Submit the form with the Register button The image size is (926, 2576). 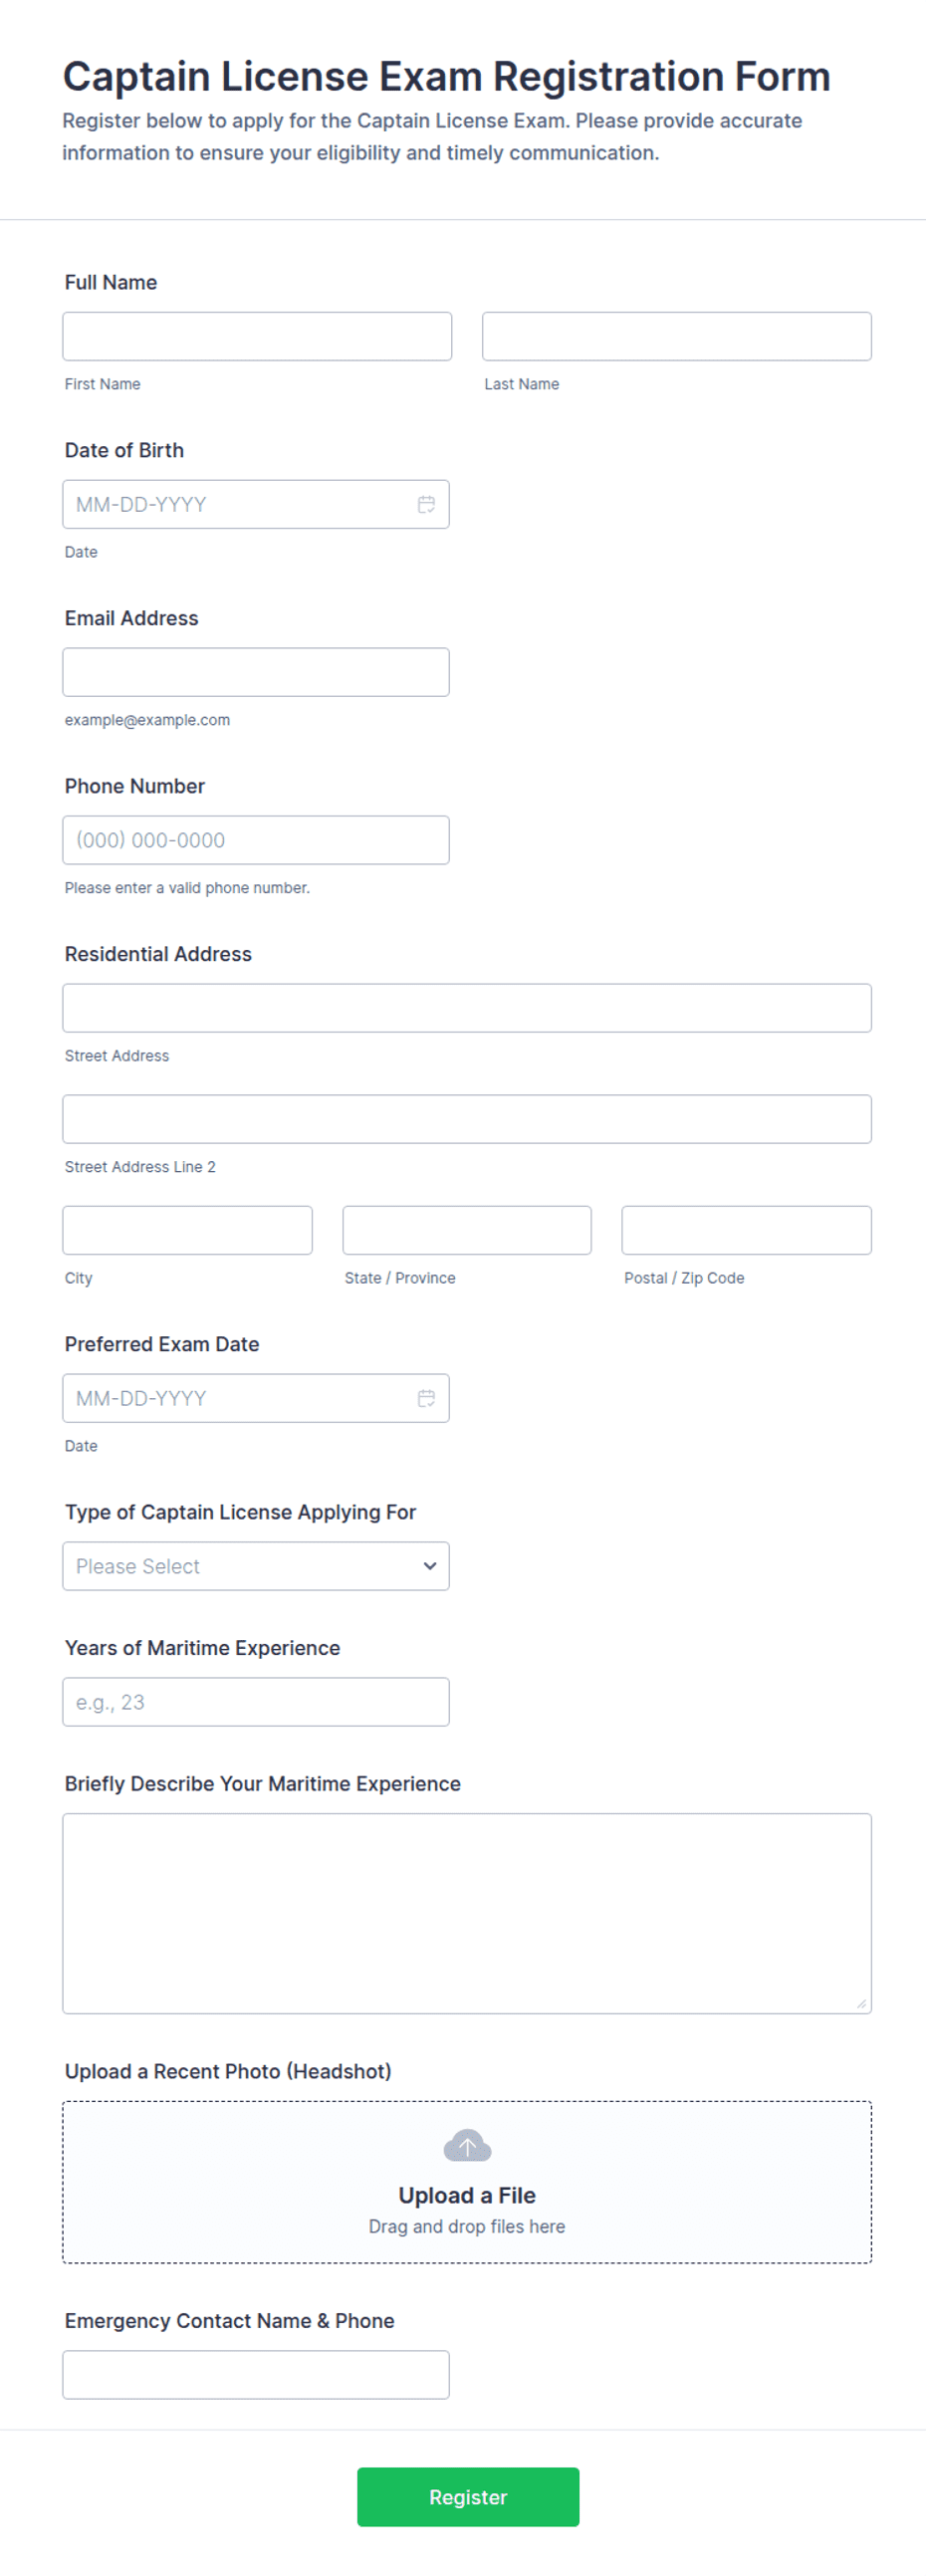[468, 2496]
